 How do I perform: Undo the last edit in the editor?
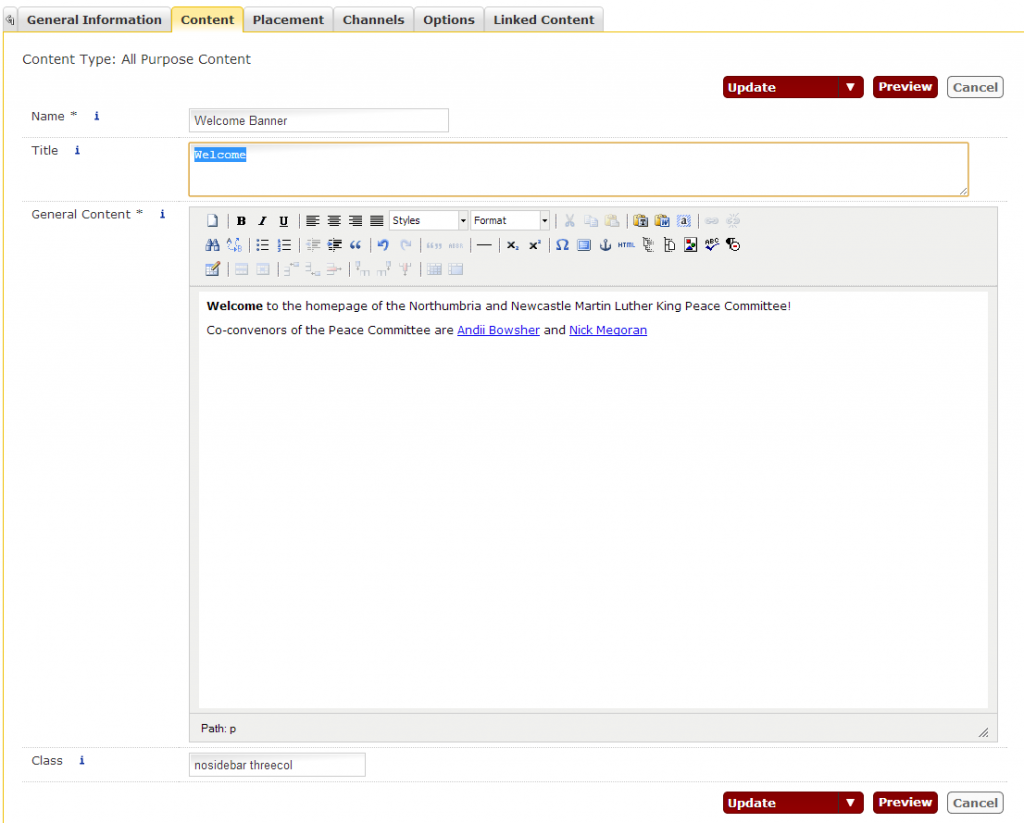pos(383,245)
